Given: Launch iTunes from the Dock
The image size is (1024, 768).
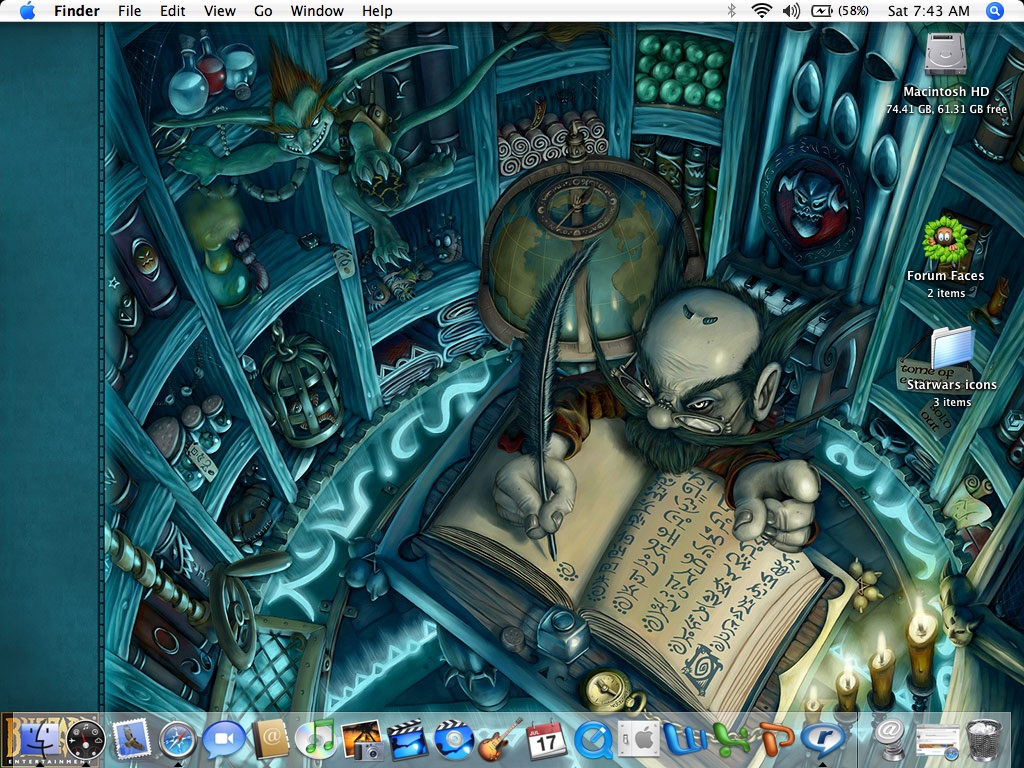Looking at the screenshot, I should tap(316, 741).
